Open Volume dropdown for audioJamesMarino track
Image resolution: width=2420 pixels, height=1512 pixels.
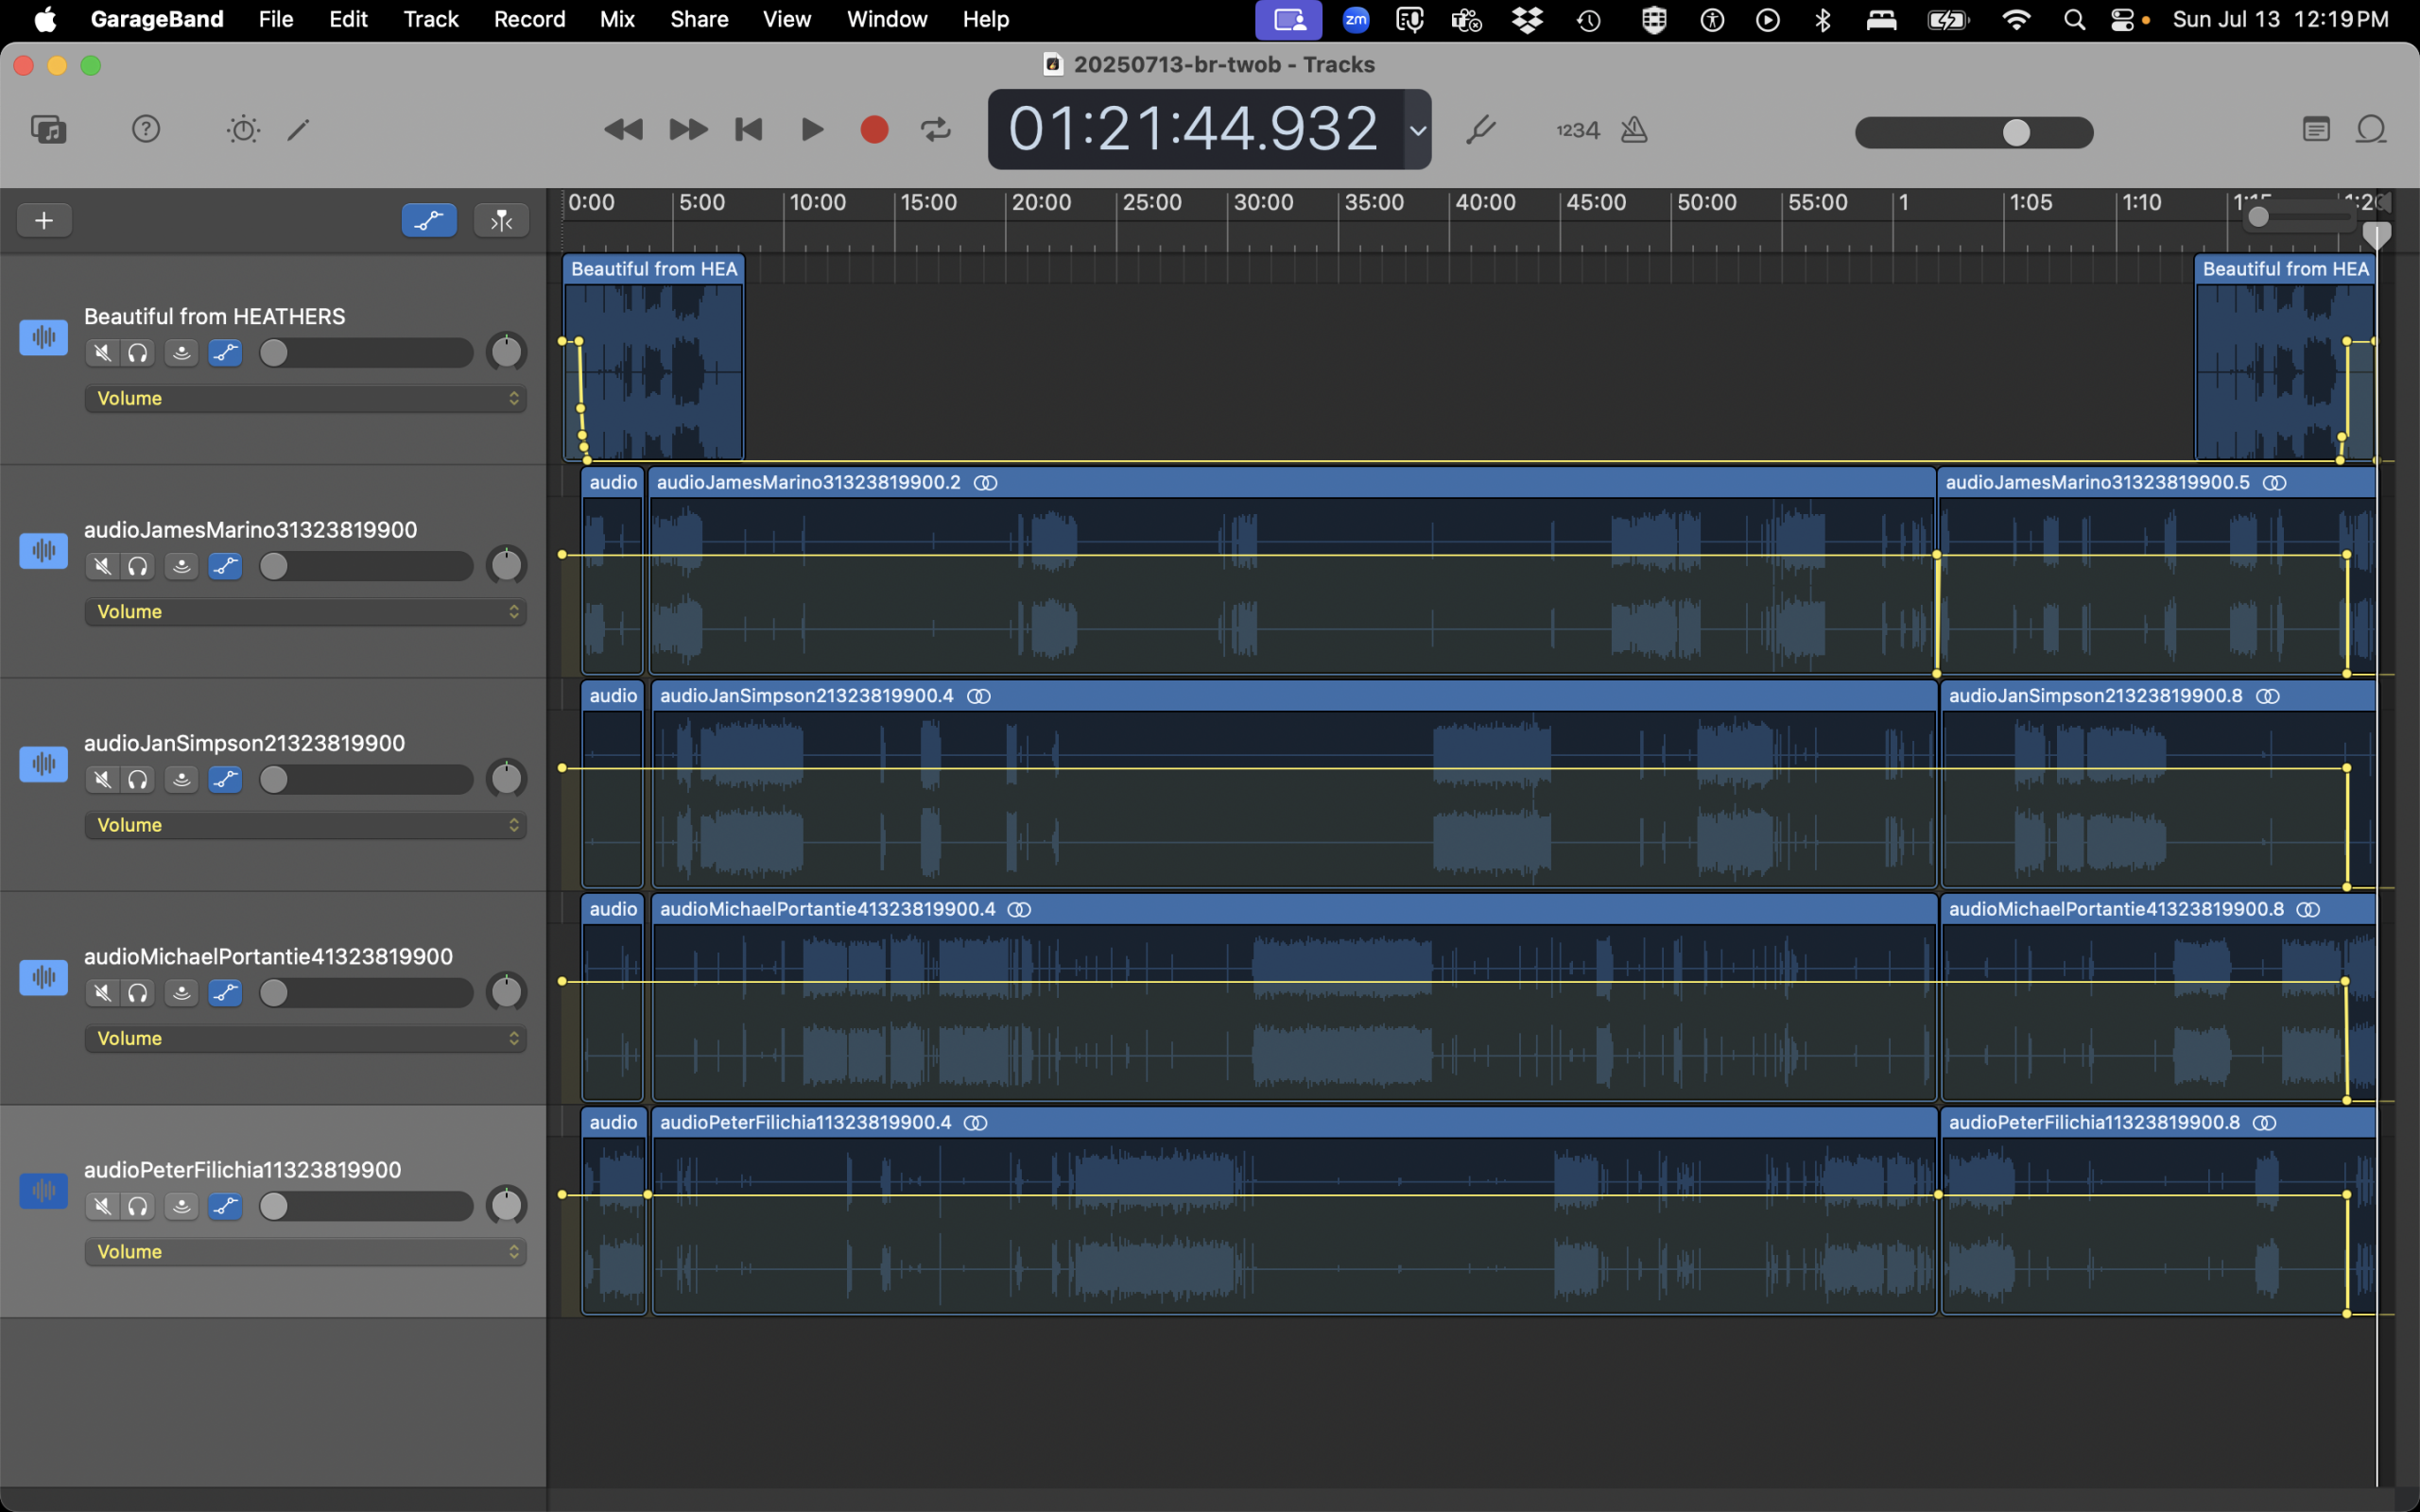point(305,611)
